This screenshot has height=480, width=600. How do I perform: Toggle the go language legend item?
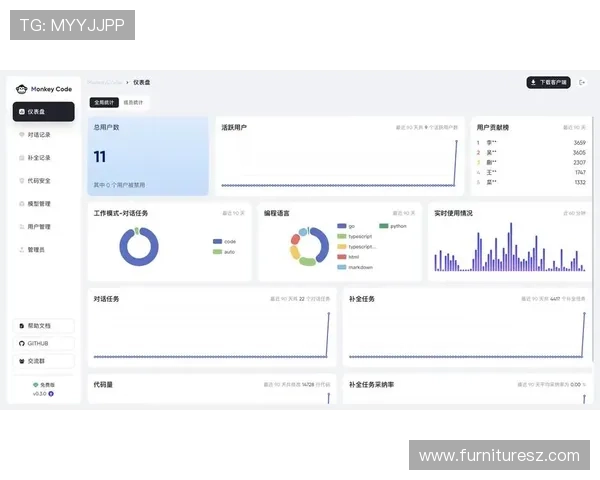[x=346, y=226]
